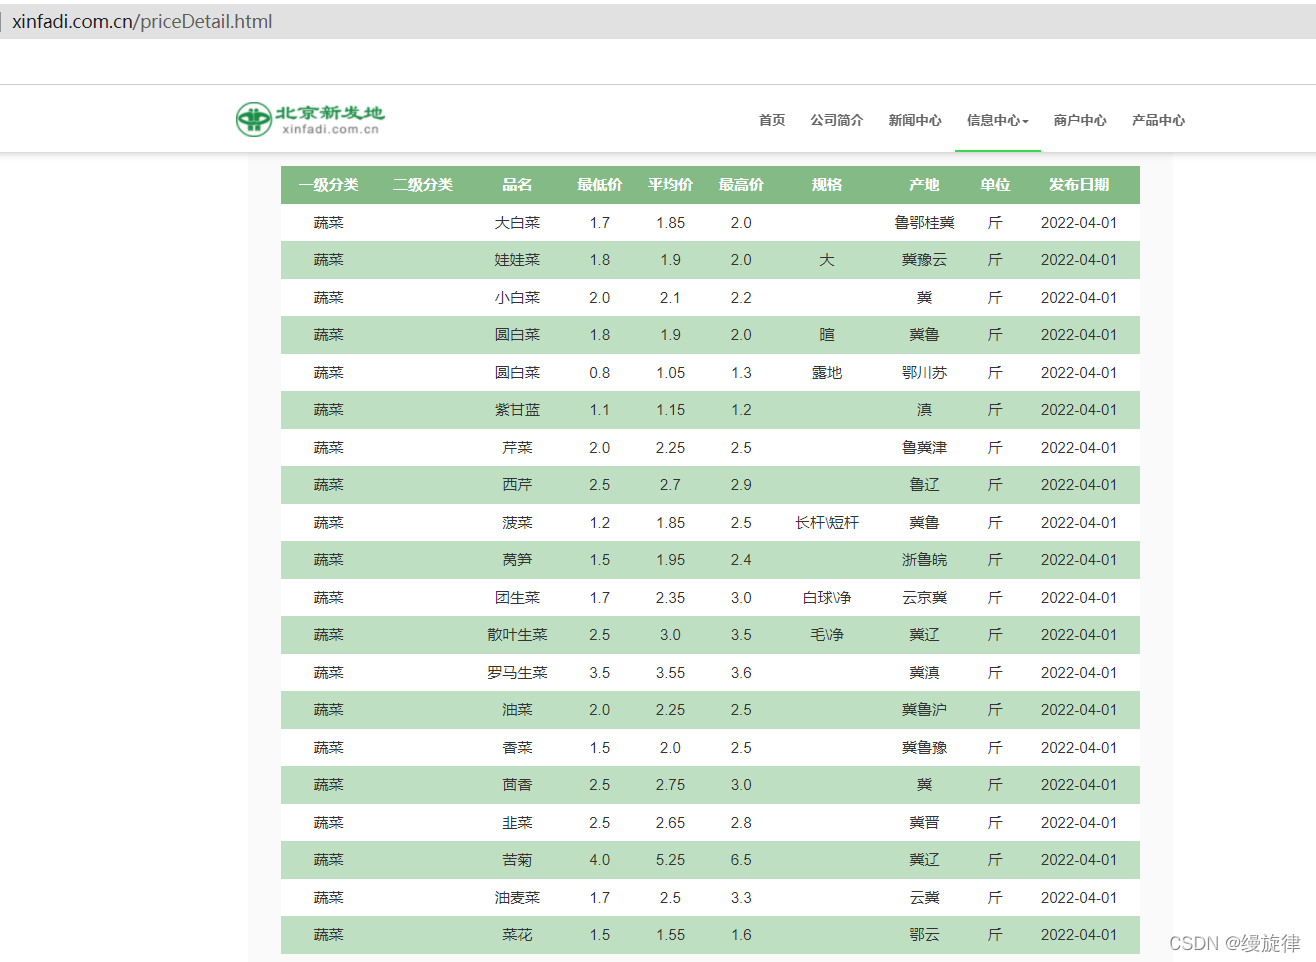Viewport: 1316px width, 962px height.
Task: Click the address bar URL xinfadi.com.cn/priceDetail.html
Action: coord(142,22)
